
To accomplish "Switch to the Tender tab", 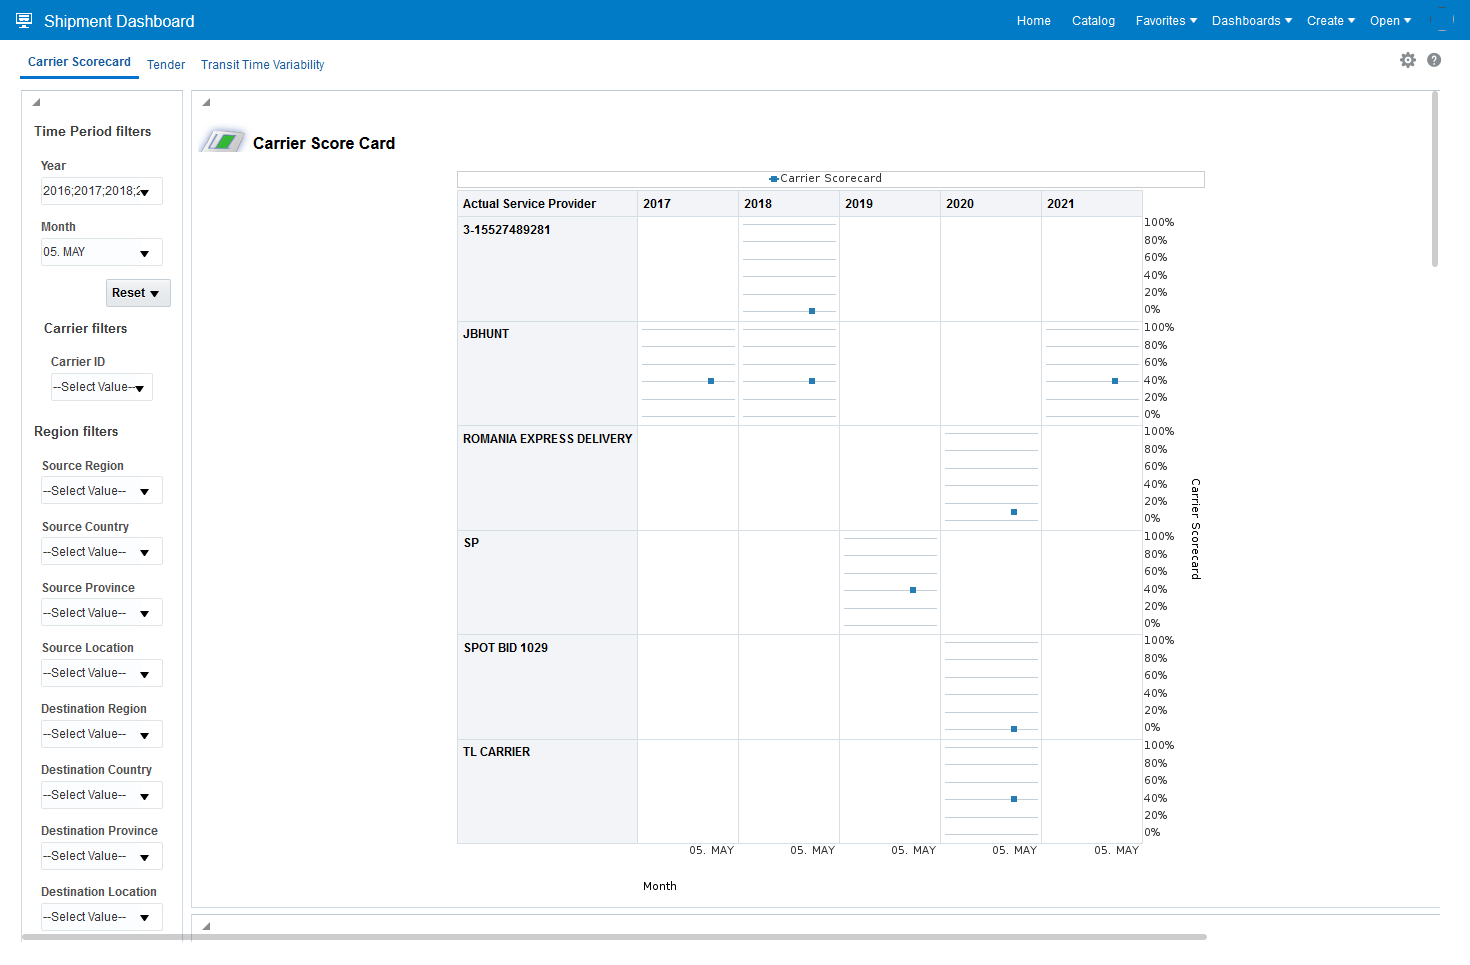I will click(166, 65).
